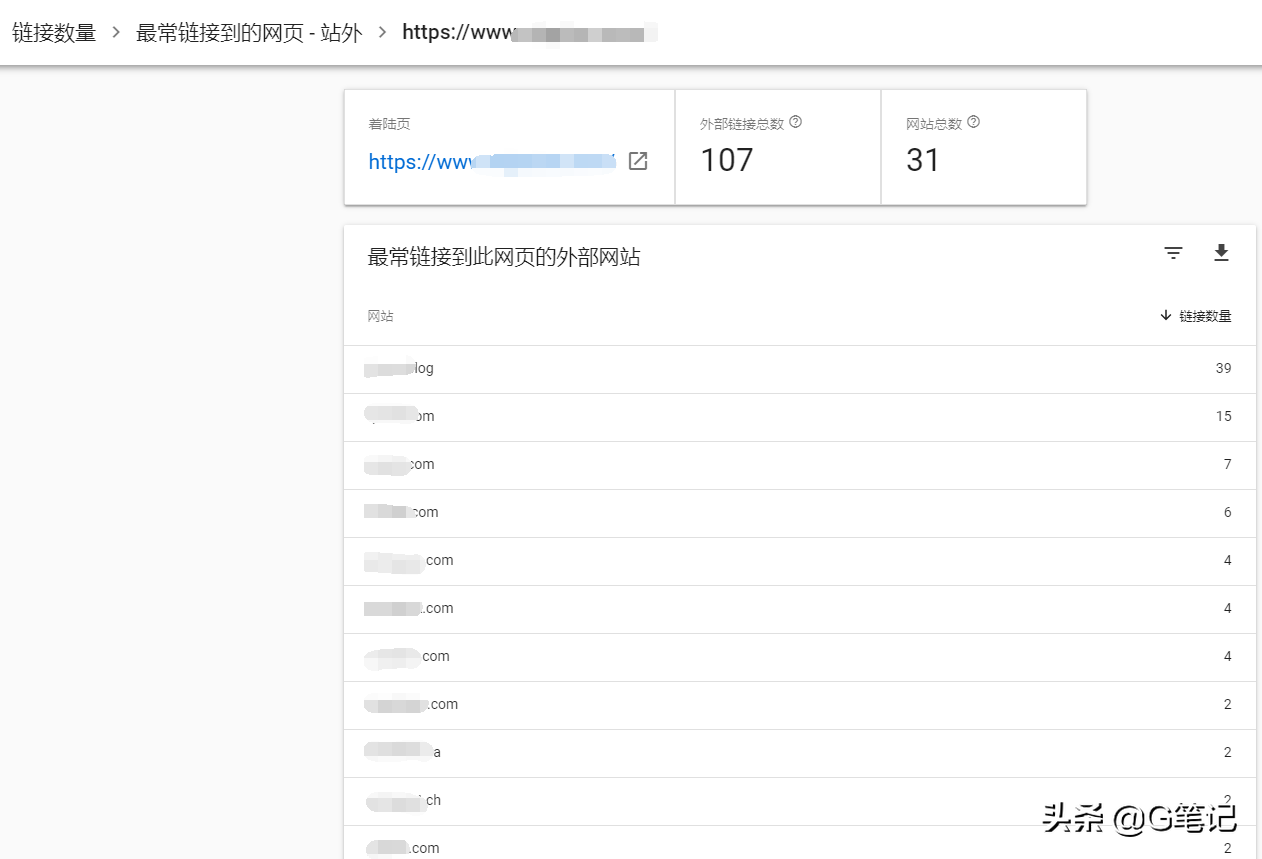Select the row with 15 links
Screen dimensions: 1262x859
(800, 417)
